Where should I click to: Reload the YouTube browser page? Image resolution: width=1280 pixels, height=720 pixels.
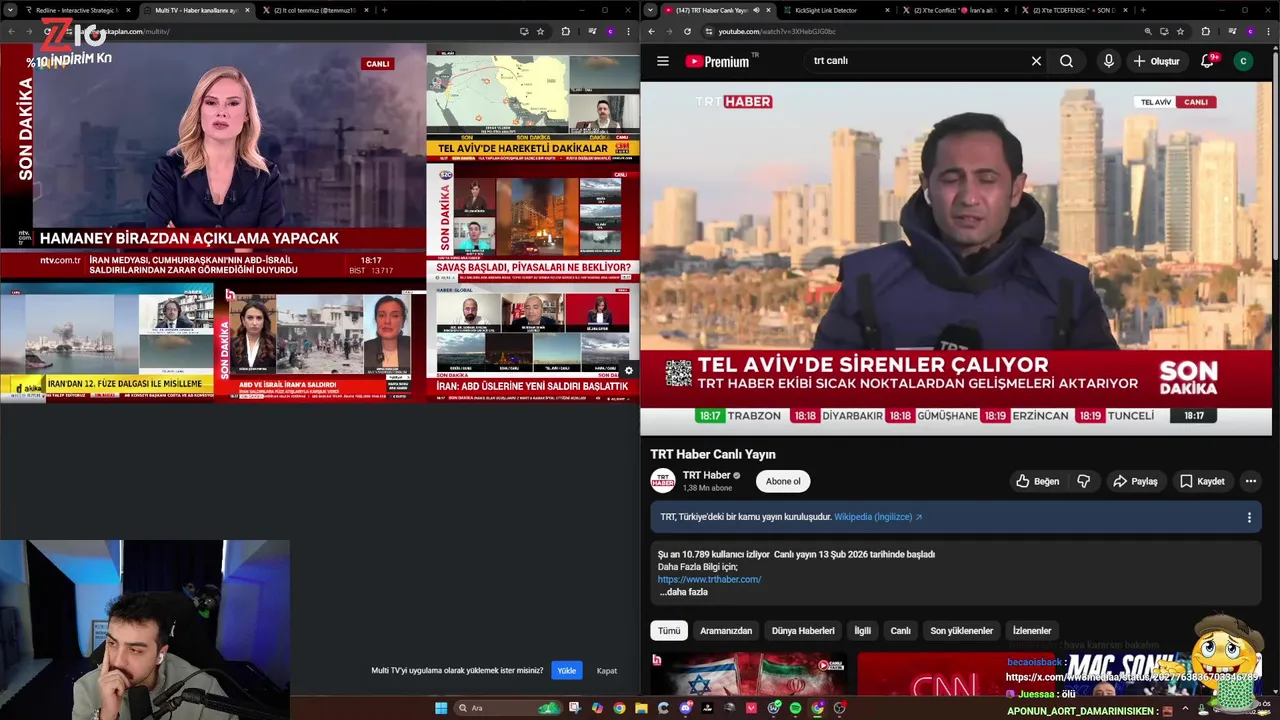coord(687,31)
